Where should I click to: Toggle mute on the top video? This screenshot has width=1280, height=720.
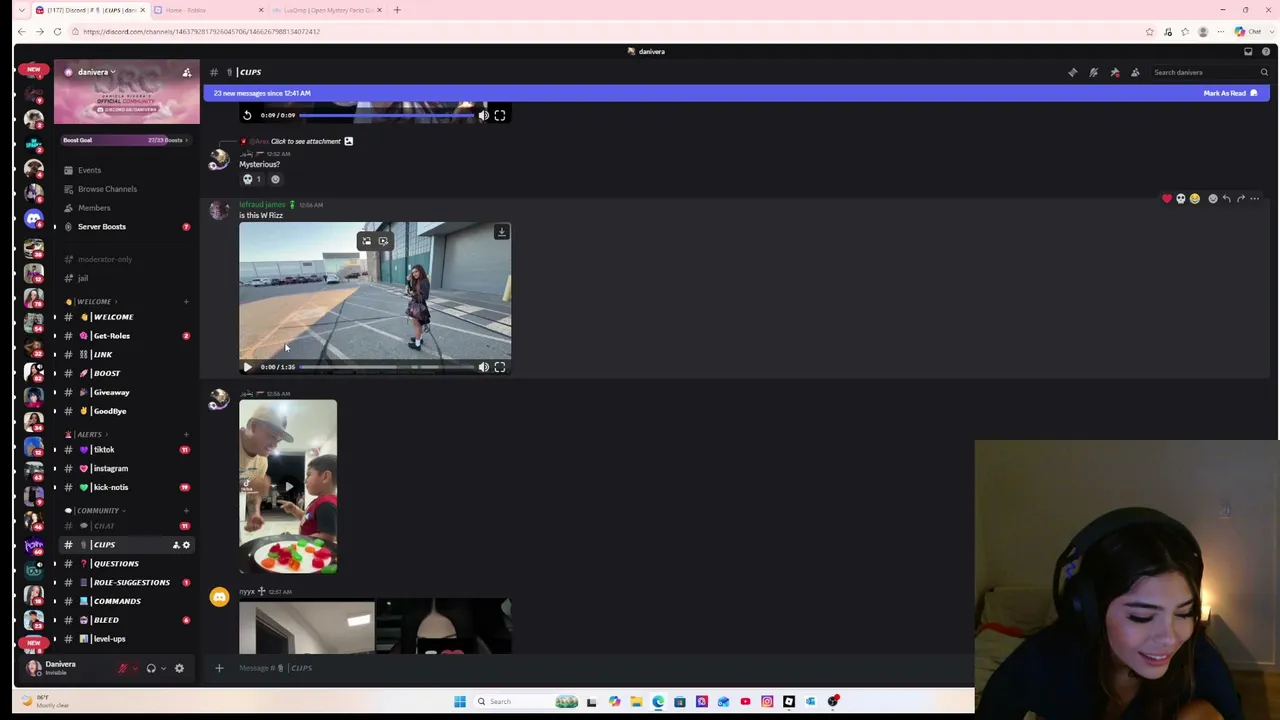pyautogui.click(x=484, y=115)
